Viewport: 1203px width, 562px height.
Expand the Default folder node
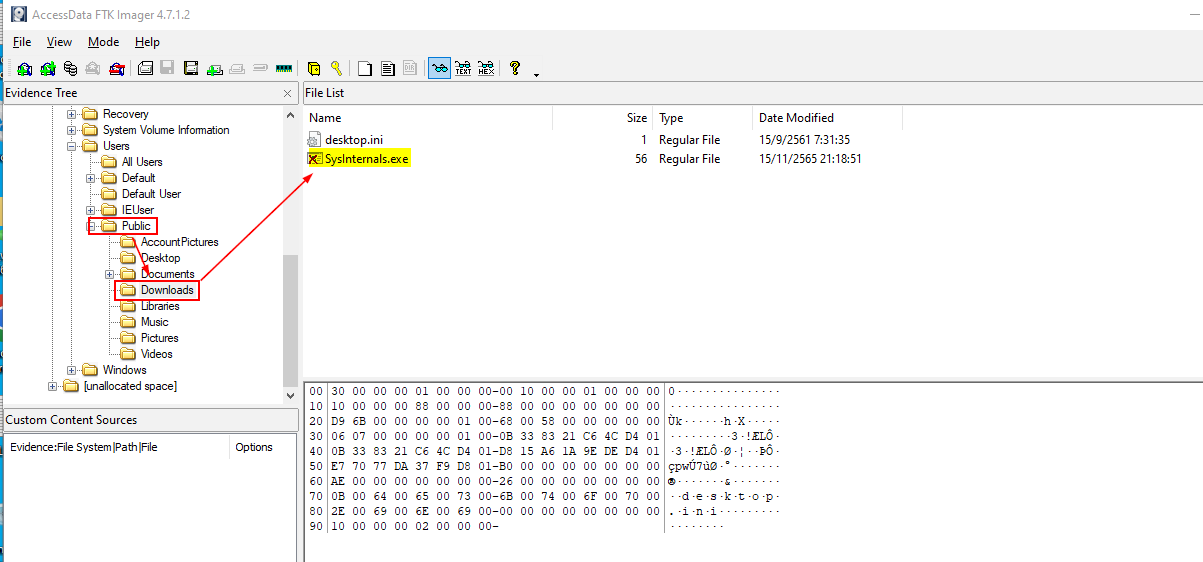tap(91, 178)
